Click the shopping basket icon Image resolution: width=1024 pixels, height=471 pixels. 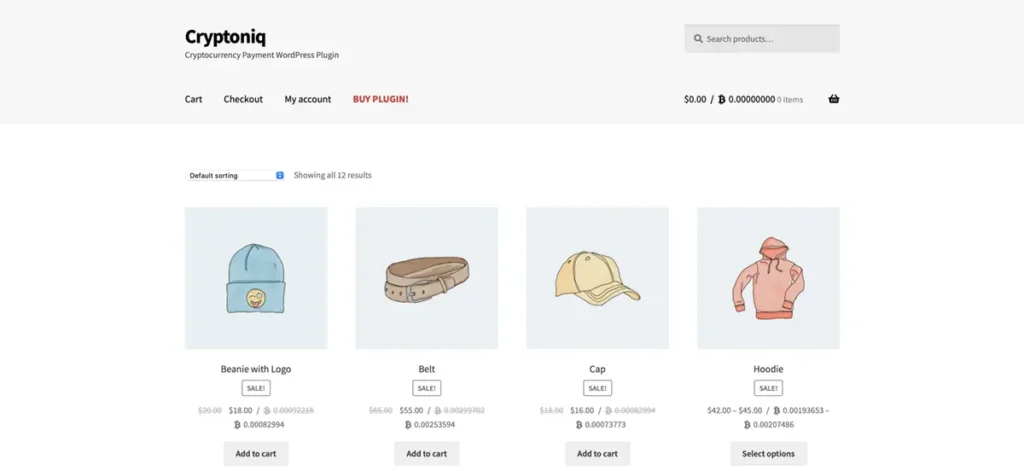click(834, 99)
